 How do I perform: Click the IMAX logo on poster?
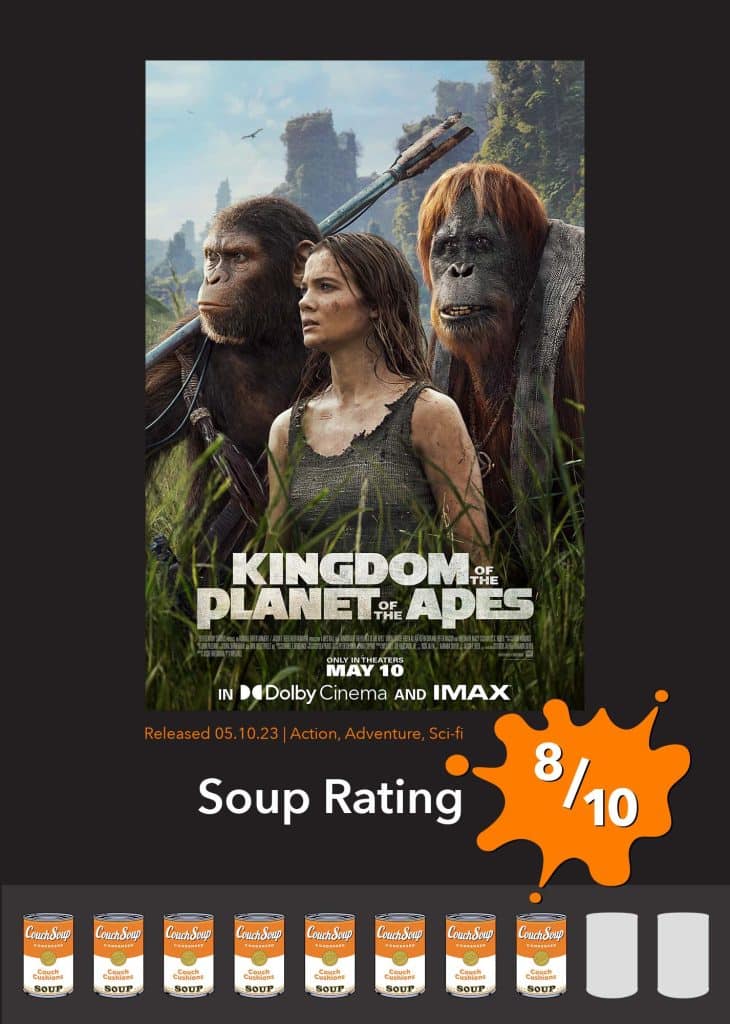471,693
